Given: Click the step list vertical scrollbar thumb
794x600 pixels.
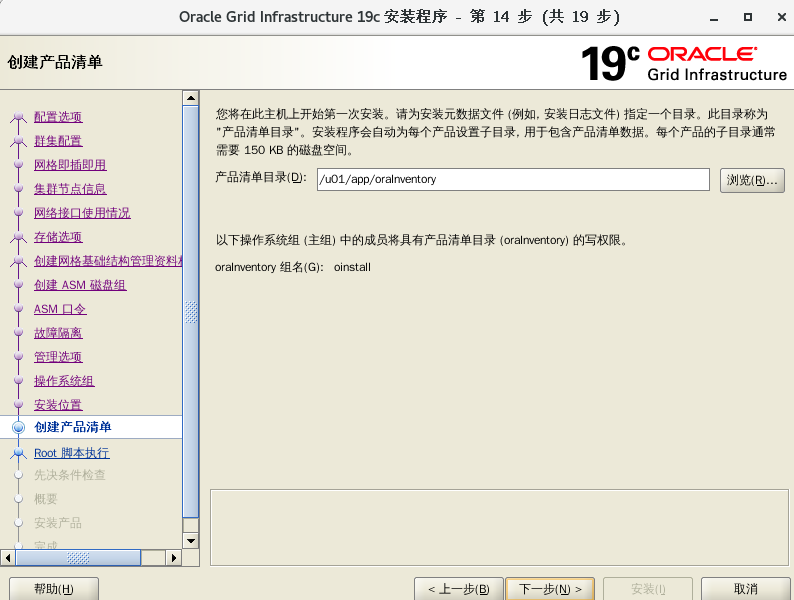Looking at the screenshot, I should [x=191, y=312].
